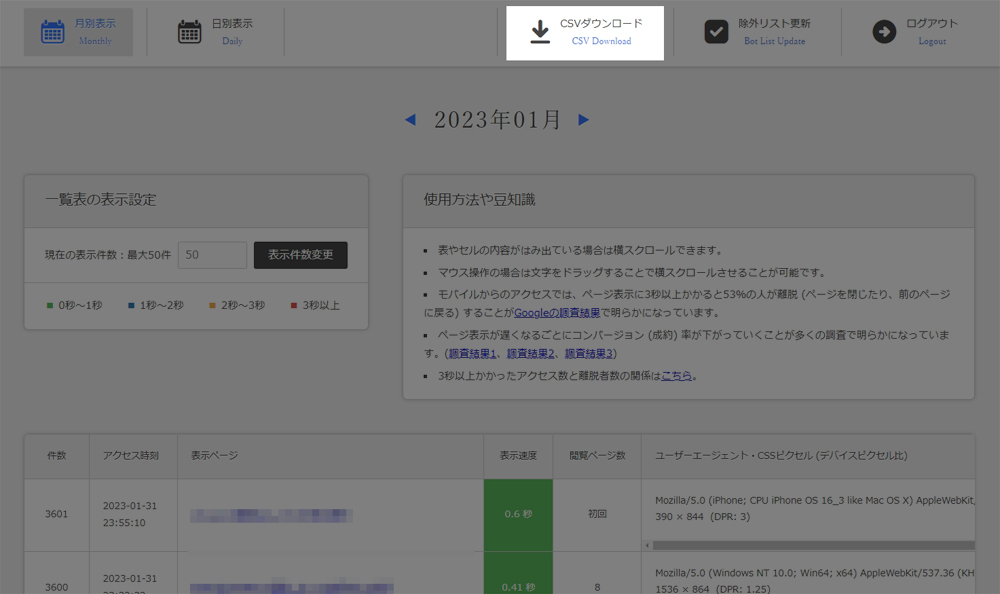Click 1536 × 864 (DPR: 1.25) text
This screenshot has height=594, width=1000.
(x=712, y=589)
